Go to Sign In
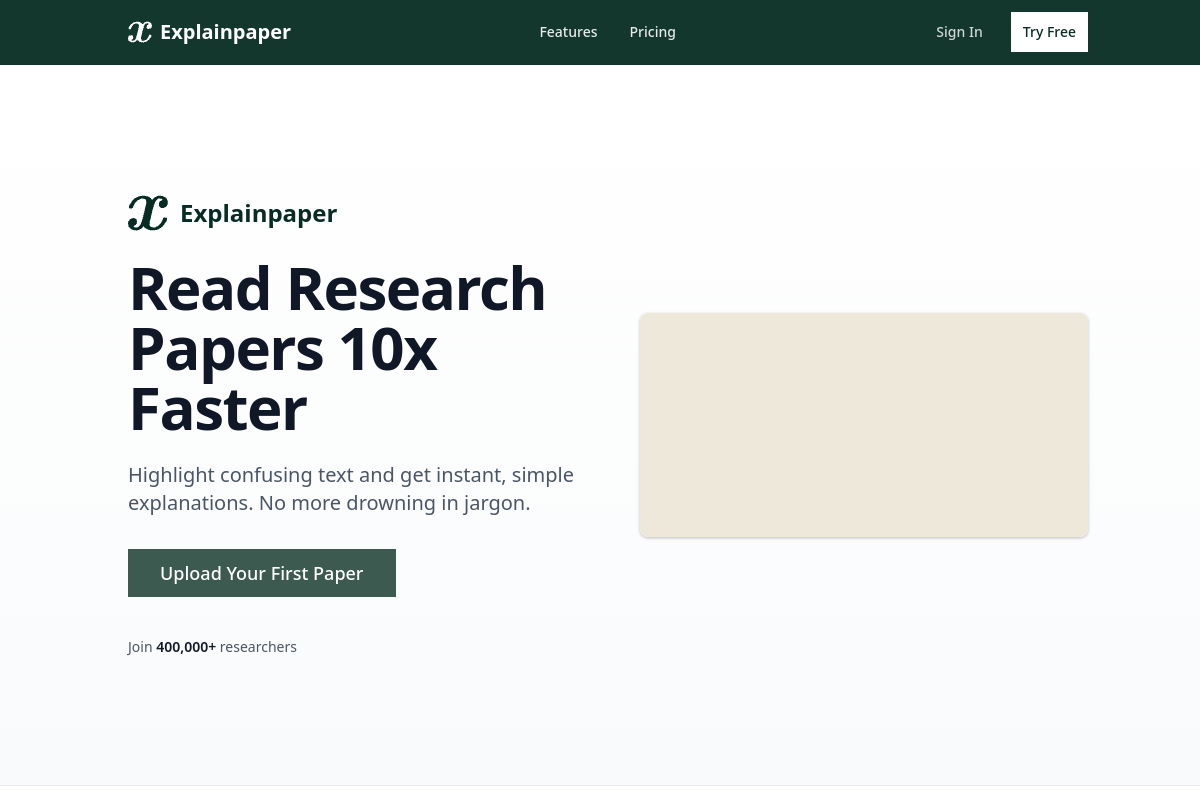 tap(959, 32)
